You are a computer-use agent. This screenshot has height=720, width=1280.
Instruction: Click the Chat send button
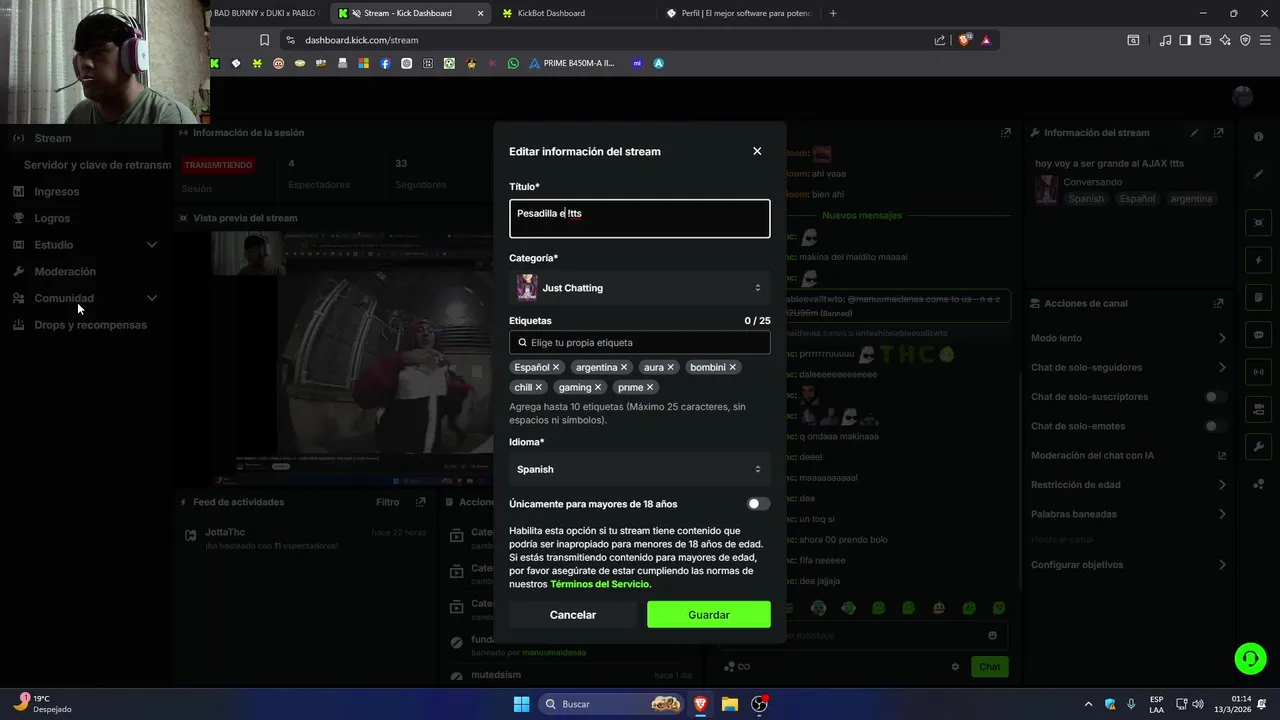pos(989,667)
